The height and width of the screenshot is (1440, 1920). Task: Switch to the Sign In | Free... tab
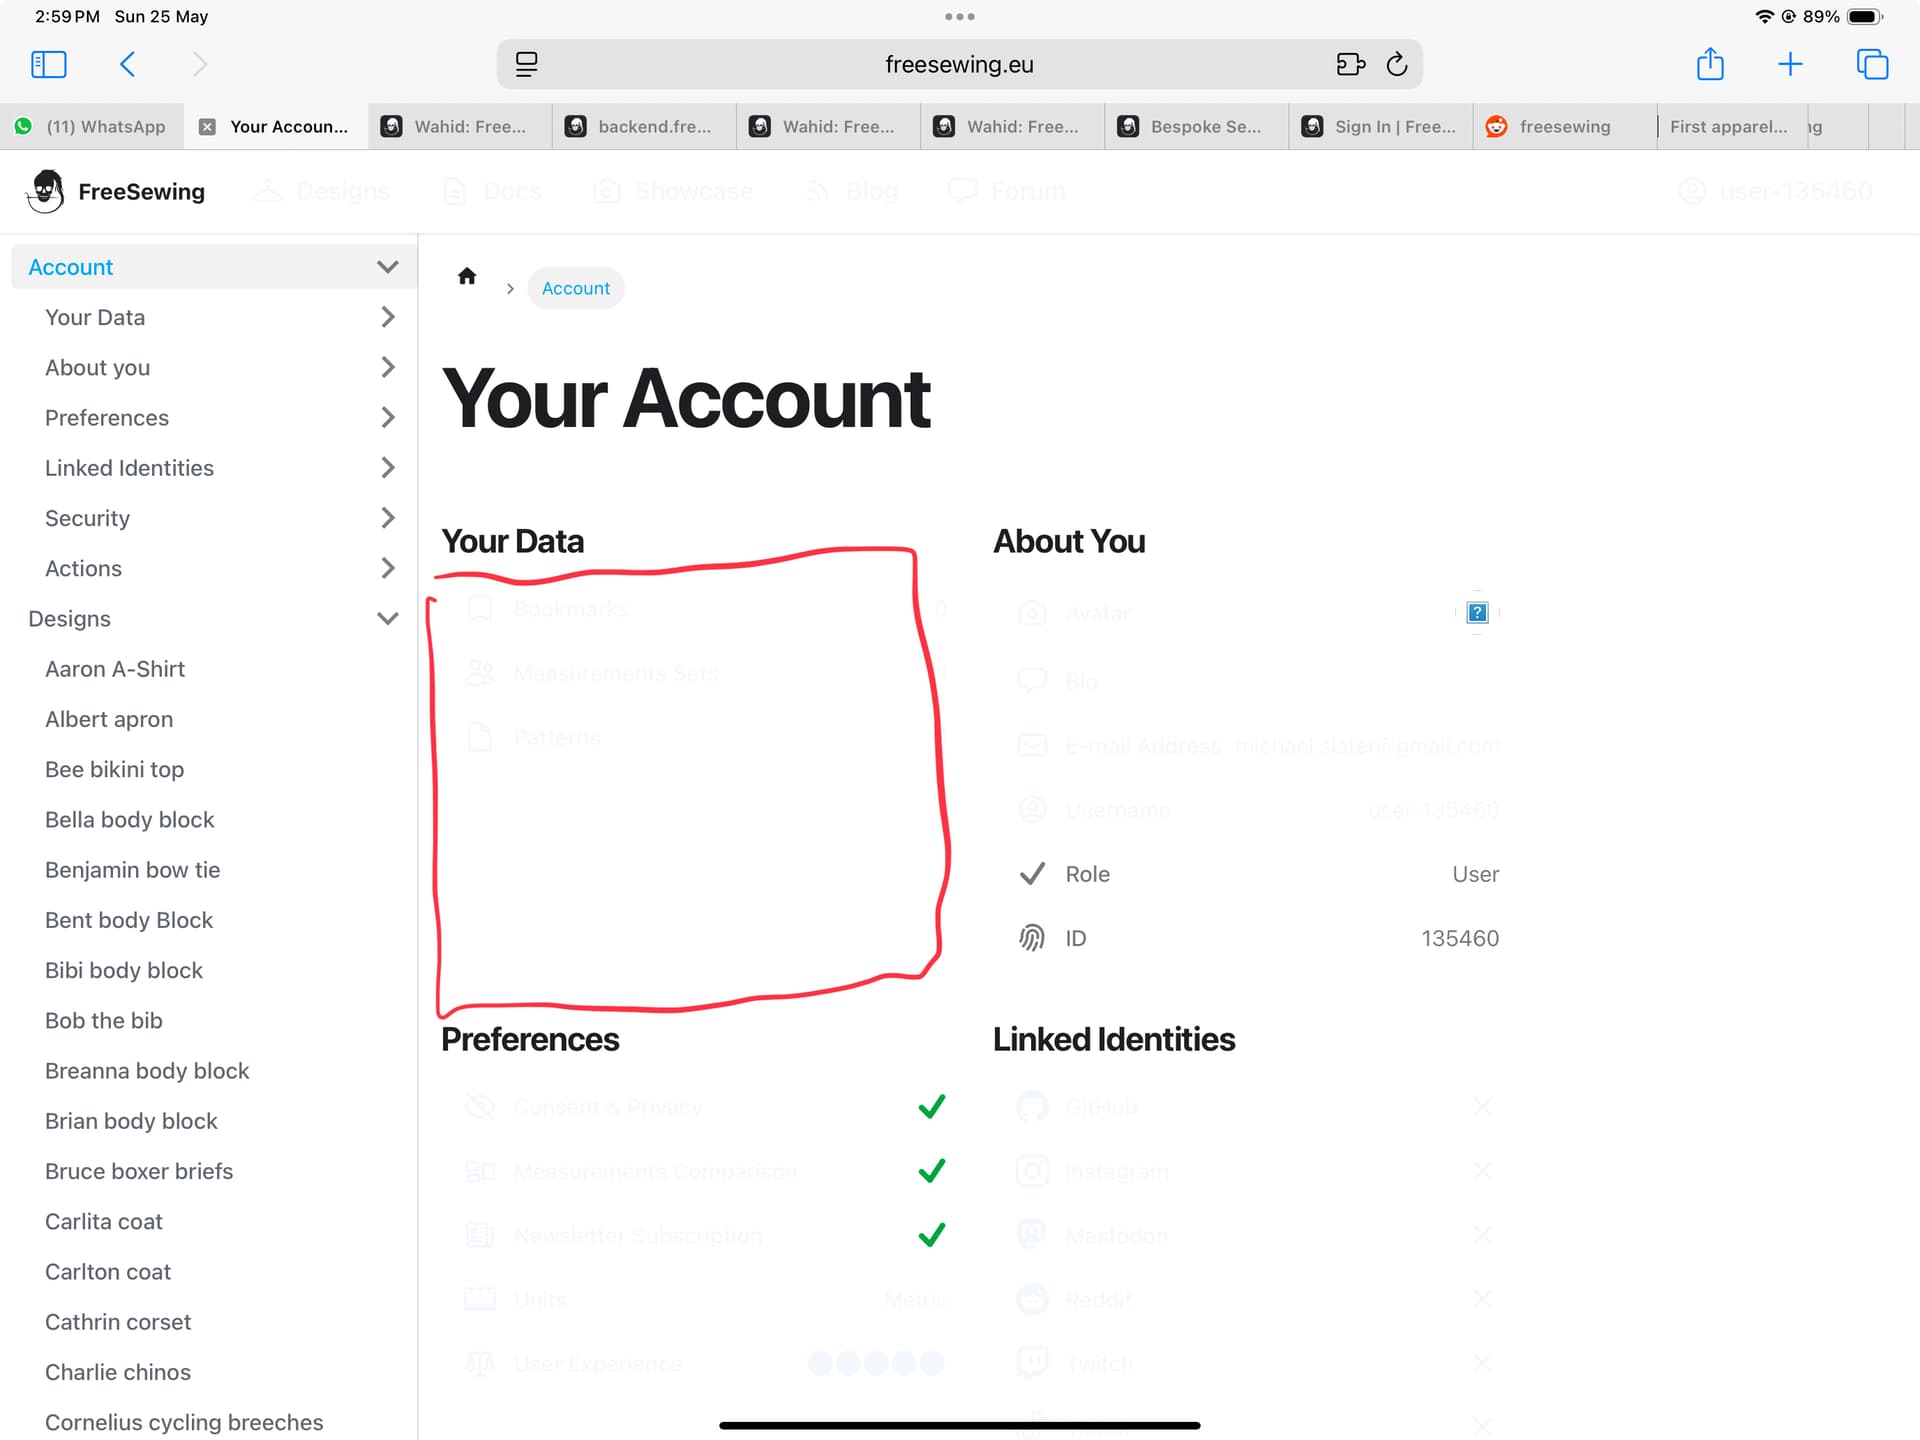[x=1380, y=127]
